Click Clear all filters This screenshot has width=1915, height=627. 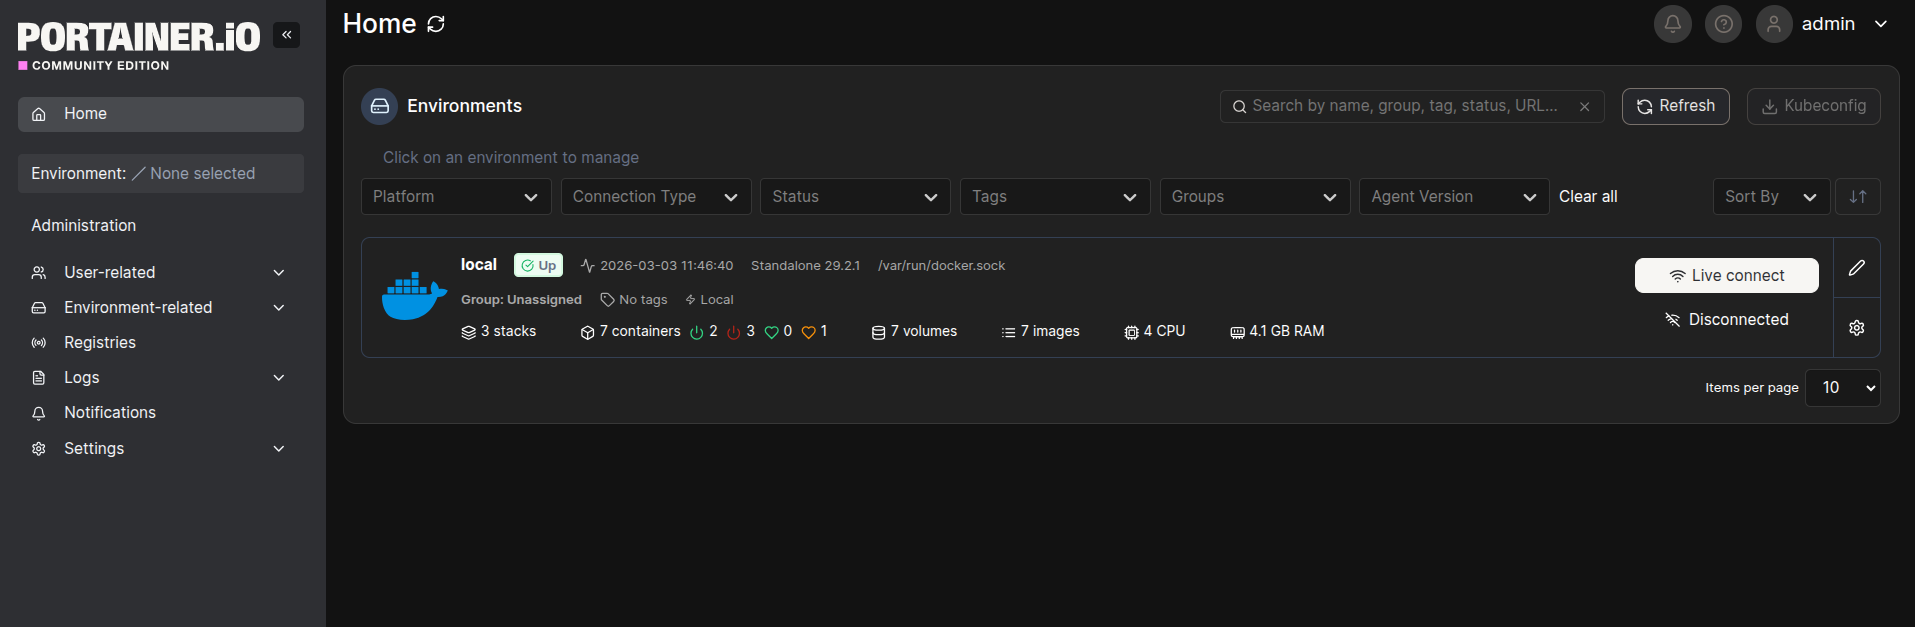click(x=1588, y=197)
